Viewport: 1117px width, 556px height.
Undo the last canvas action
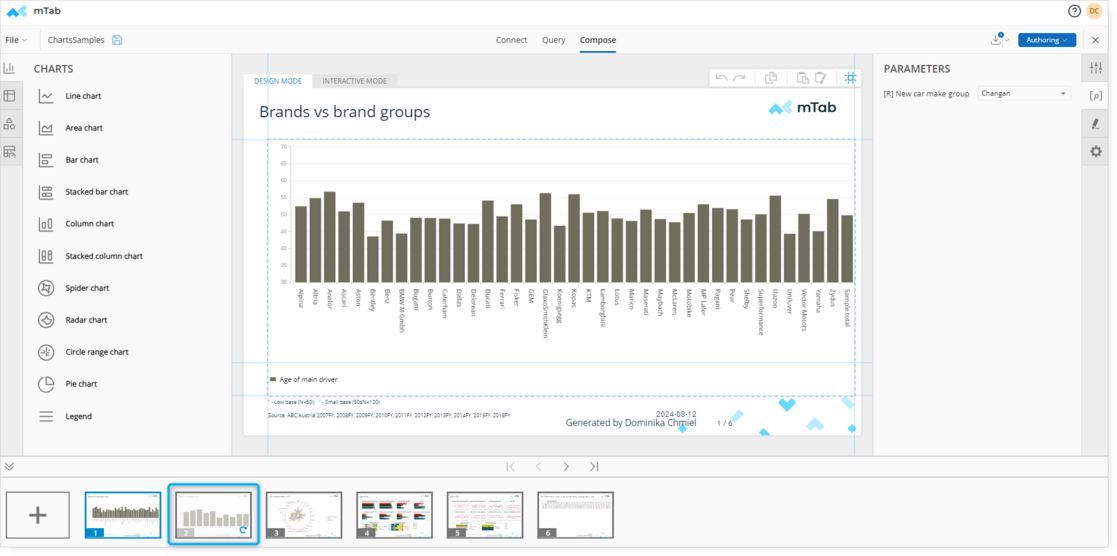[721, 78]
